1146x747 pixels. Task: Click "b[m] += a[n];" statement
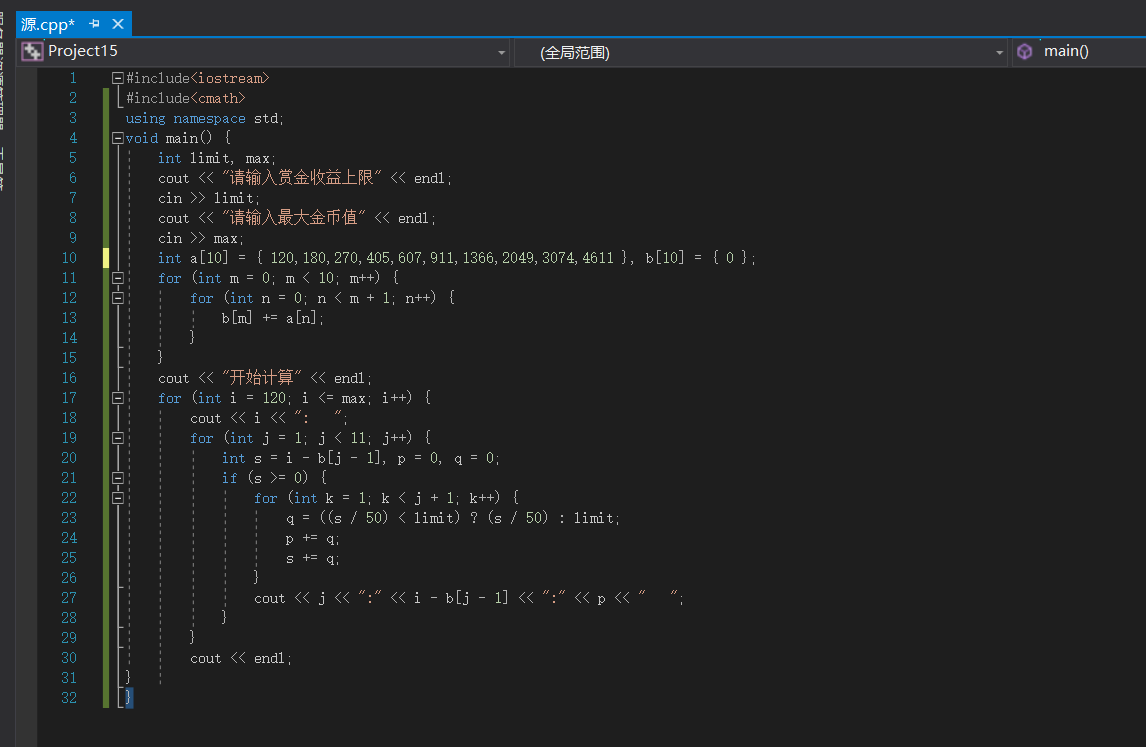pos(273,318)
